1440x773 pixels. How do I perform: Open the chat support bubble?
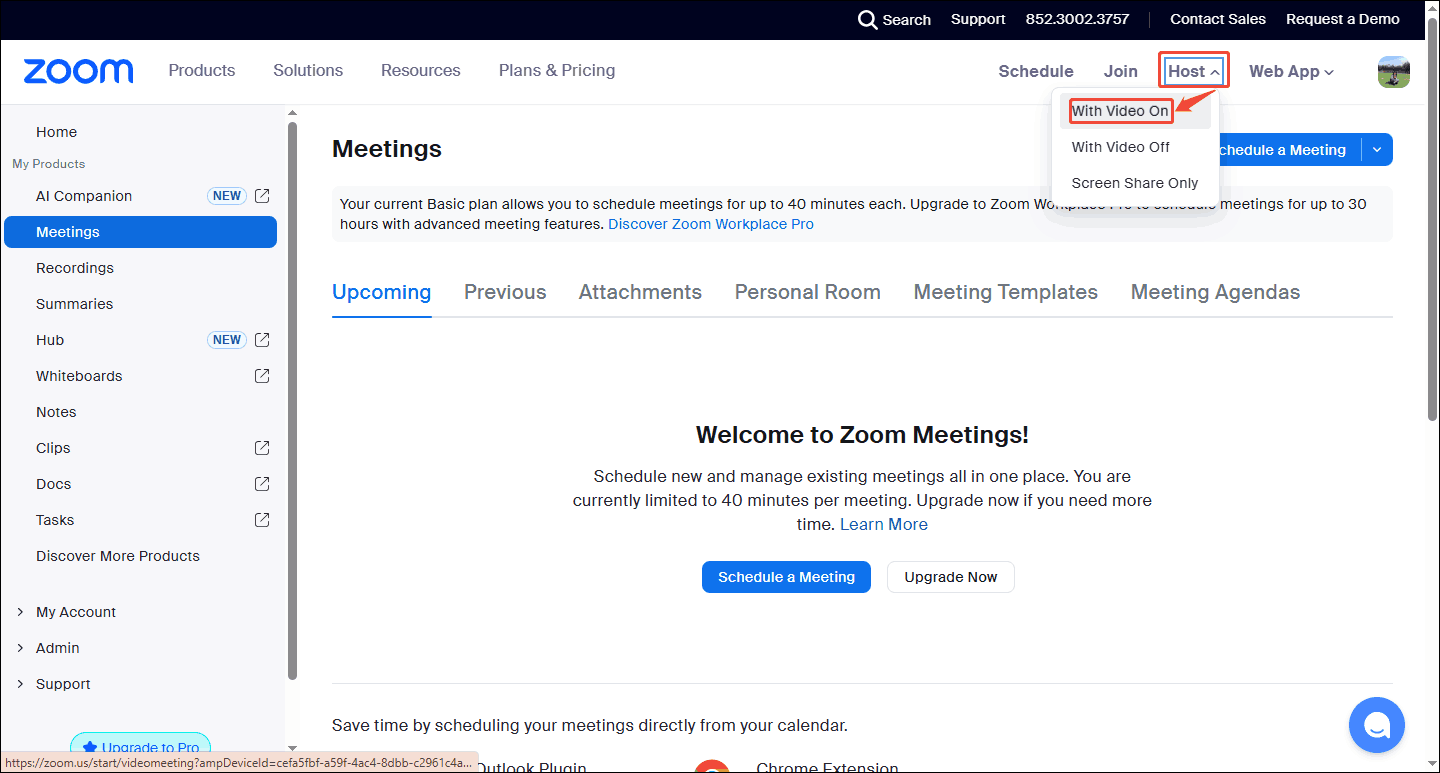(x=1377, y=725)
